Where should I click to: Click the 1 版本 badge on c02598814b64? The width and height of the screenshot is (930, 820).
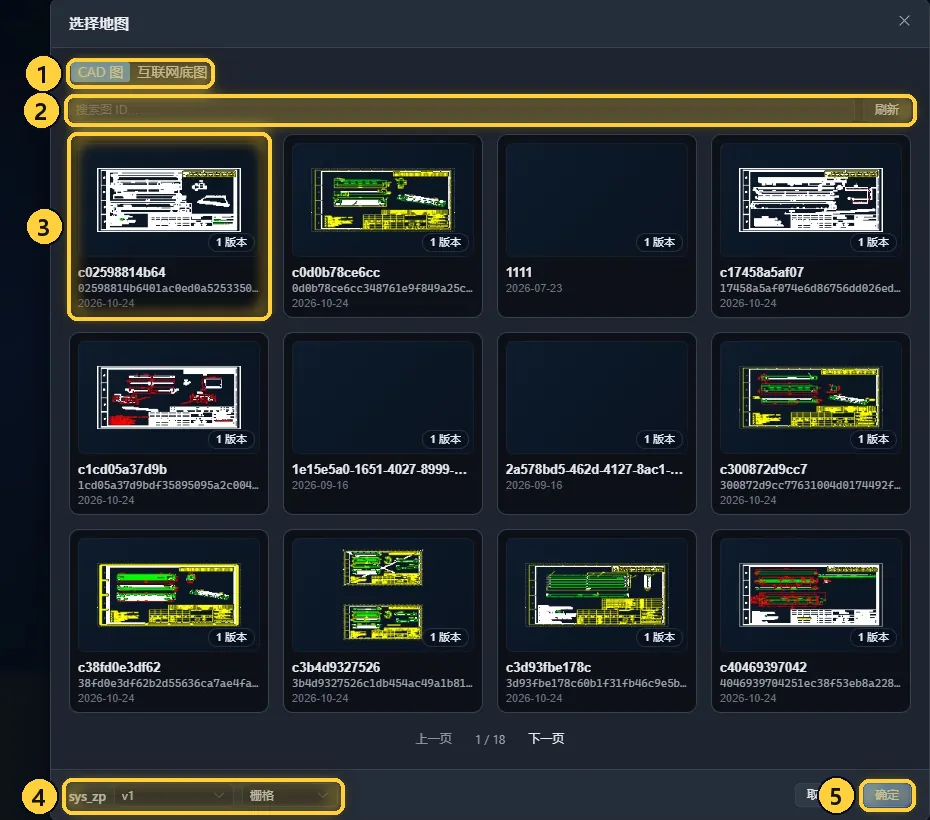[231, 242]
